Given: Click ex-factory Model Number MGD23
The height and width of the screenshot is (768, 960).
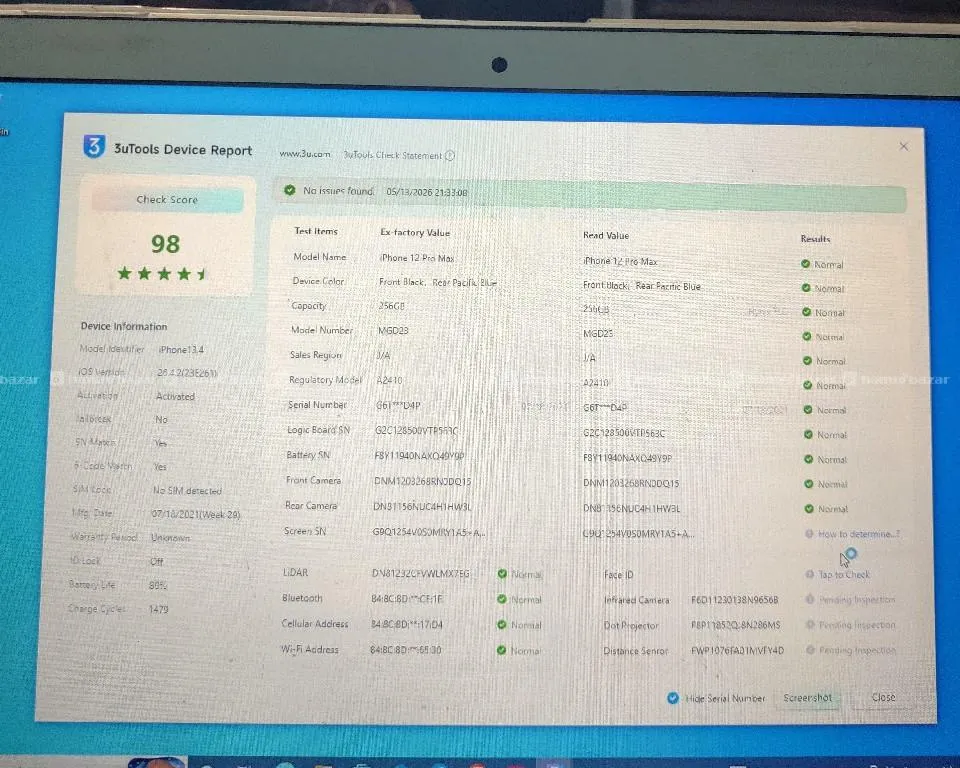Looking at the screenshot, I should coord(393,331).
